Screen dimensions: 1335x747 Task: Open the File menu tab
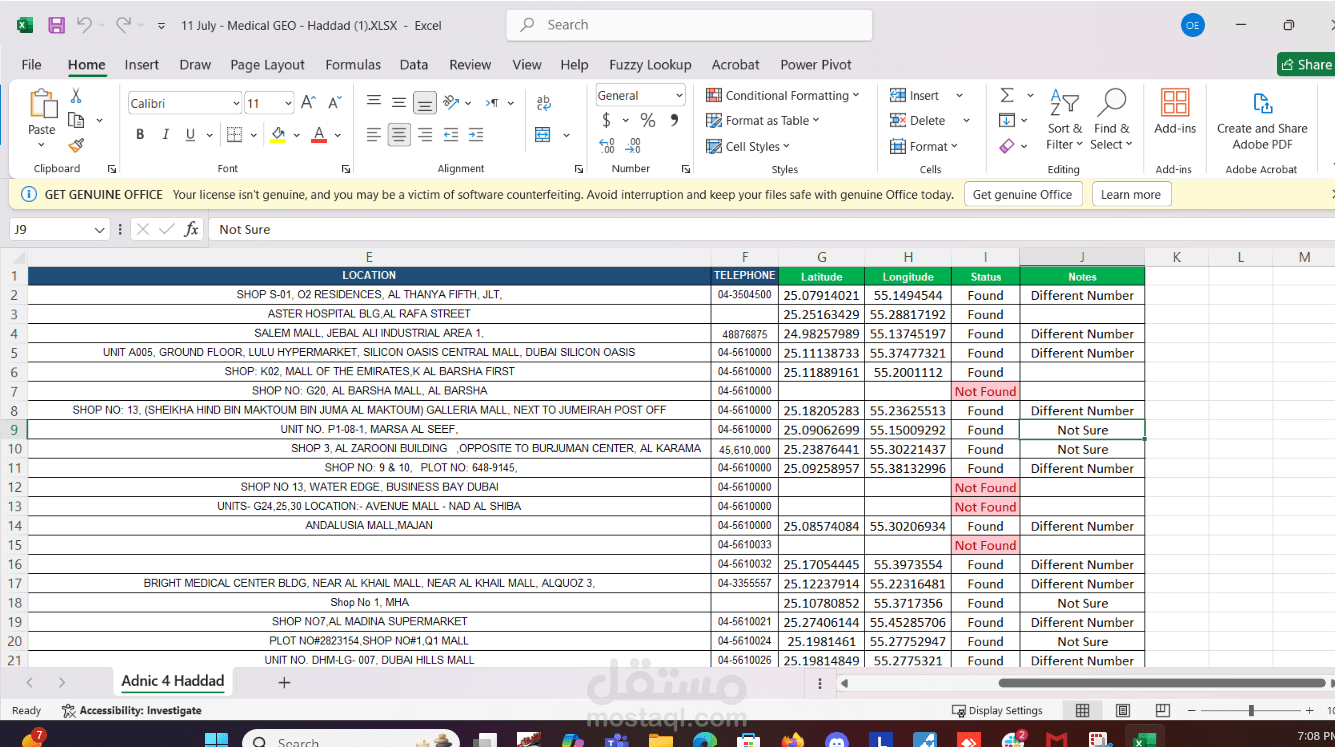point(32,65)
